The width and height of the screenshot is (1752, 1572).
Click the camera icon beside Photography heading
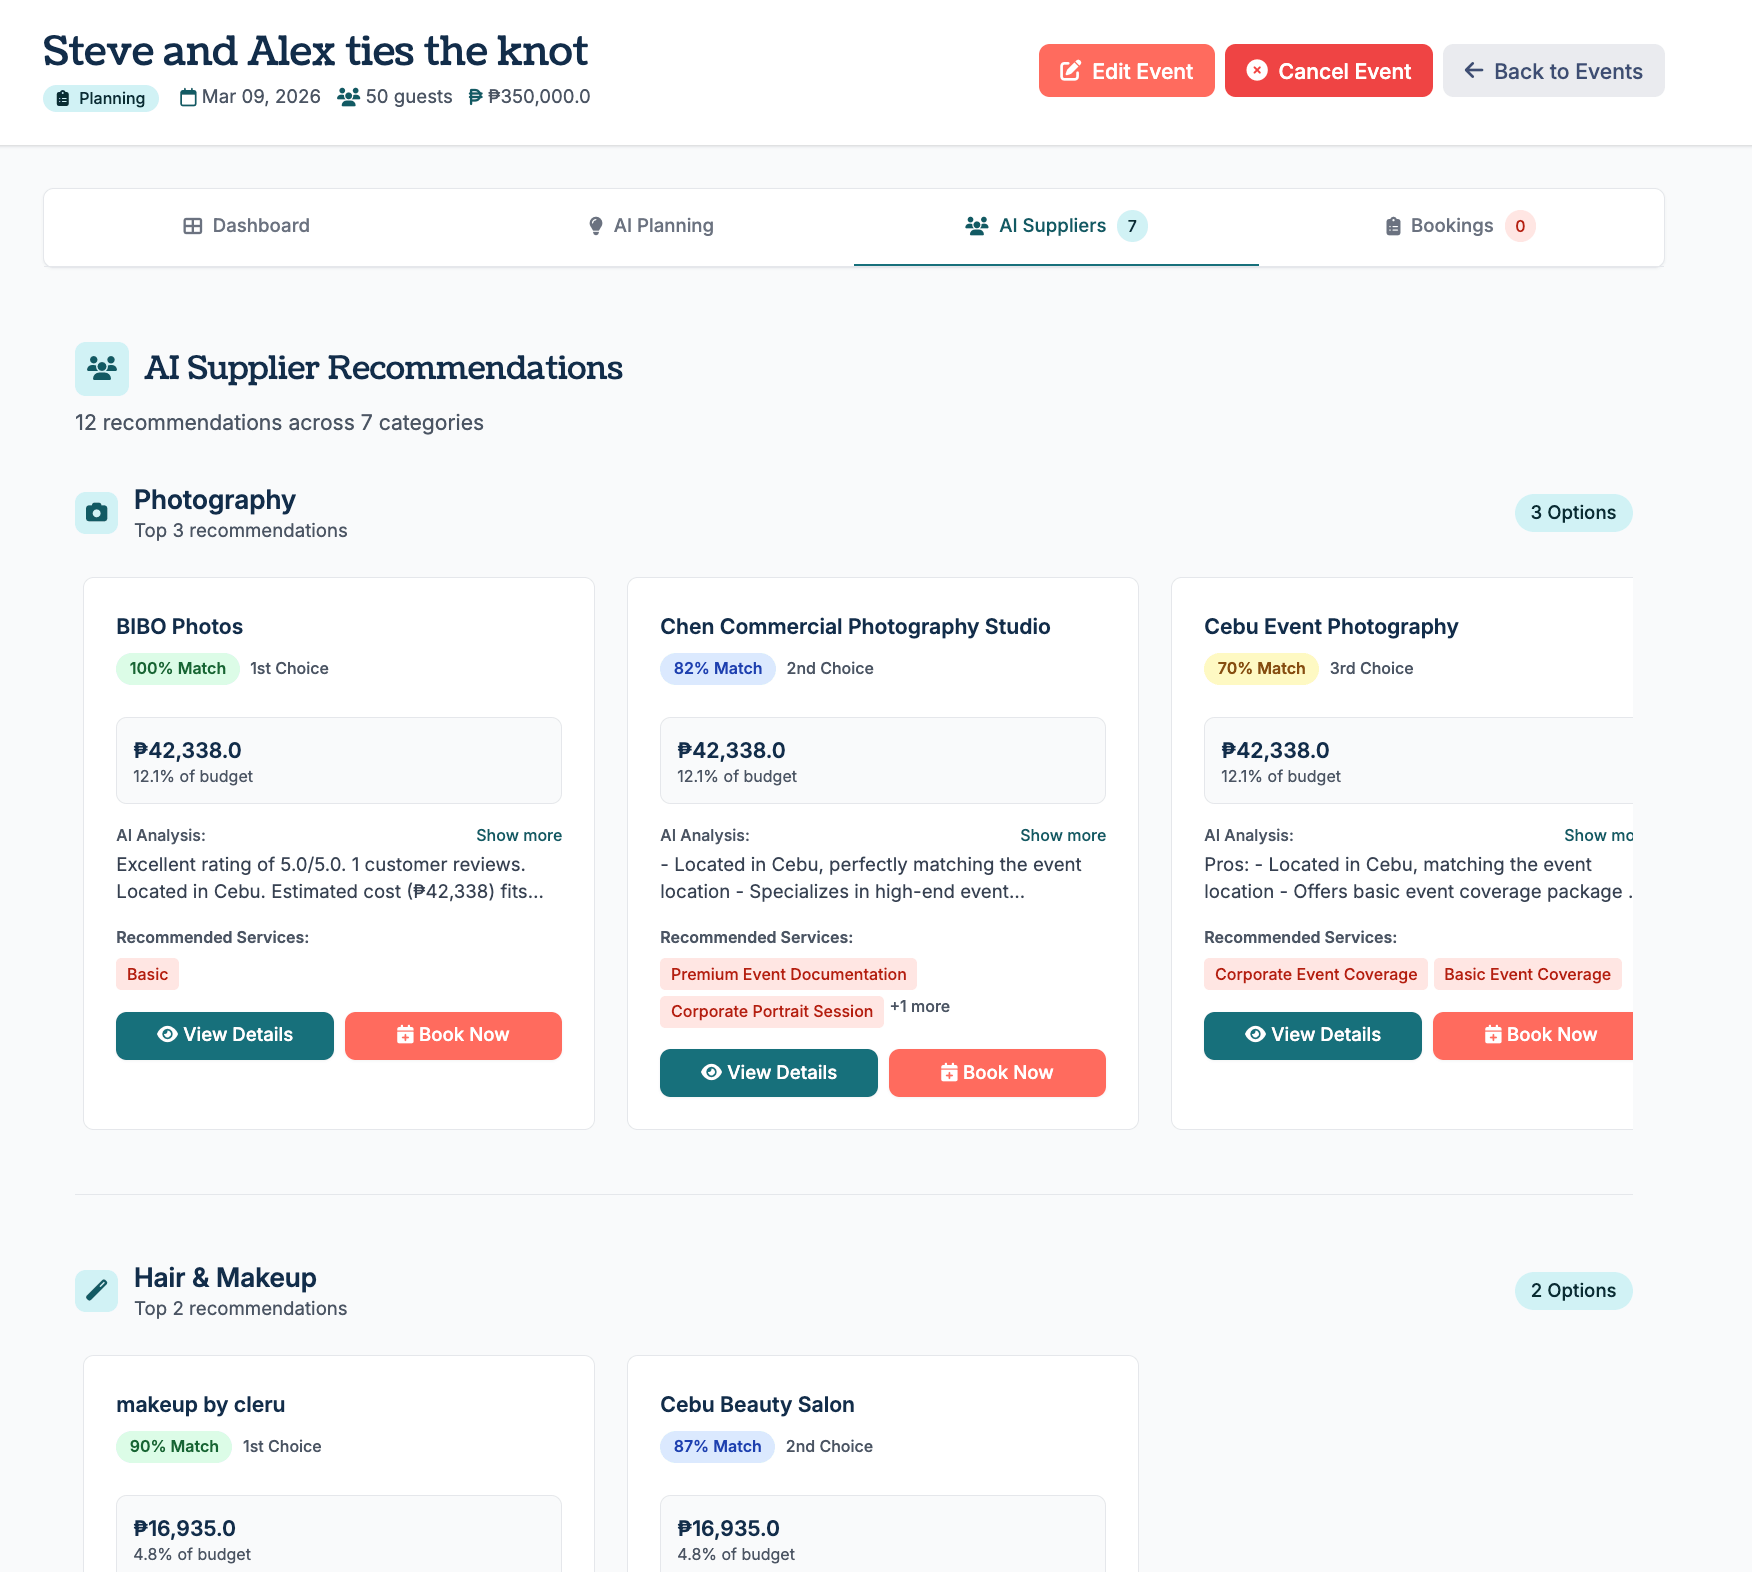(x=96, y=512)
